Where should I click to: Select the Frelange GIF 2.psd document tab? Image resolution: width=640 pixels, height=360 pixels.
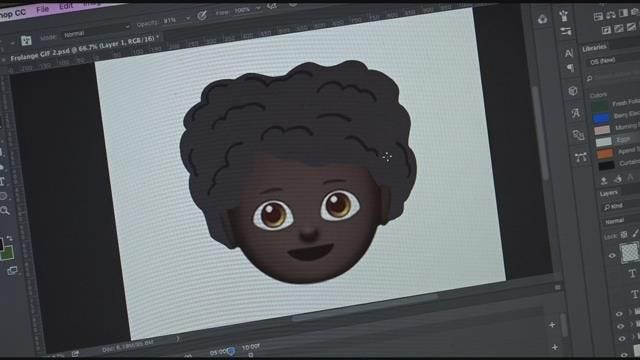(85, 49)
